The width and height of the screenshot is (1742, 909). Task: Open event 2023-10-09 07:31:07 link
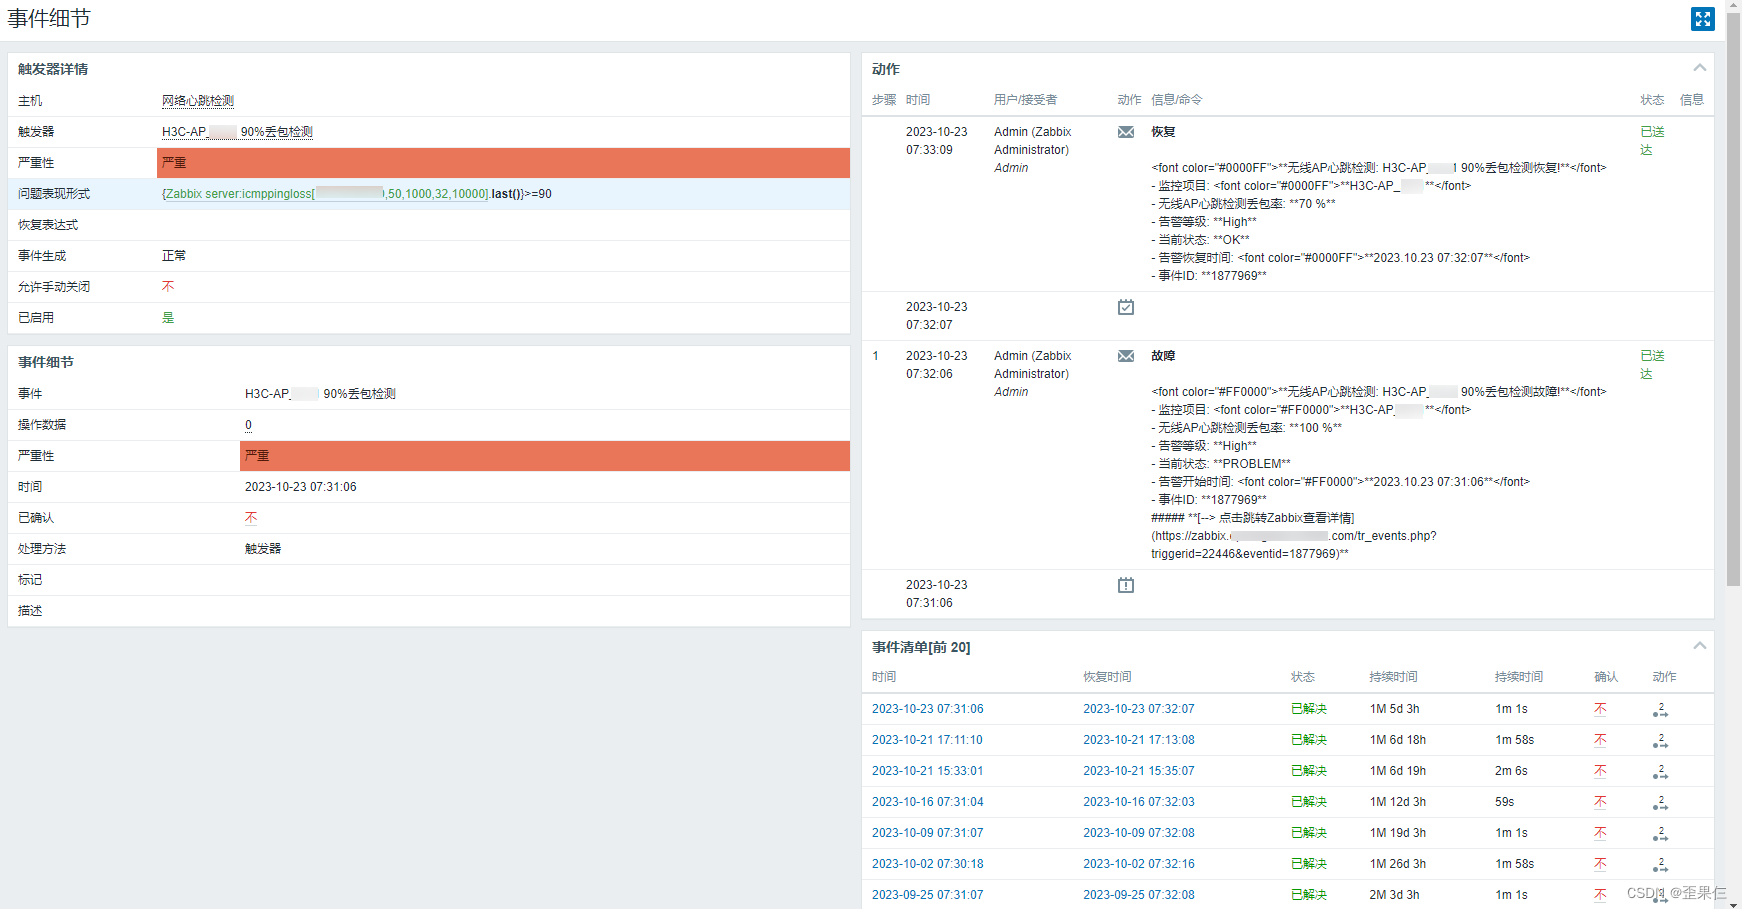(927, 833)
